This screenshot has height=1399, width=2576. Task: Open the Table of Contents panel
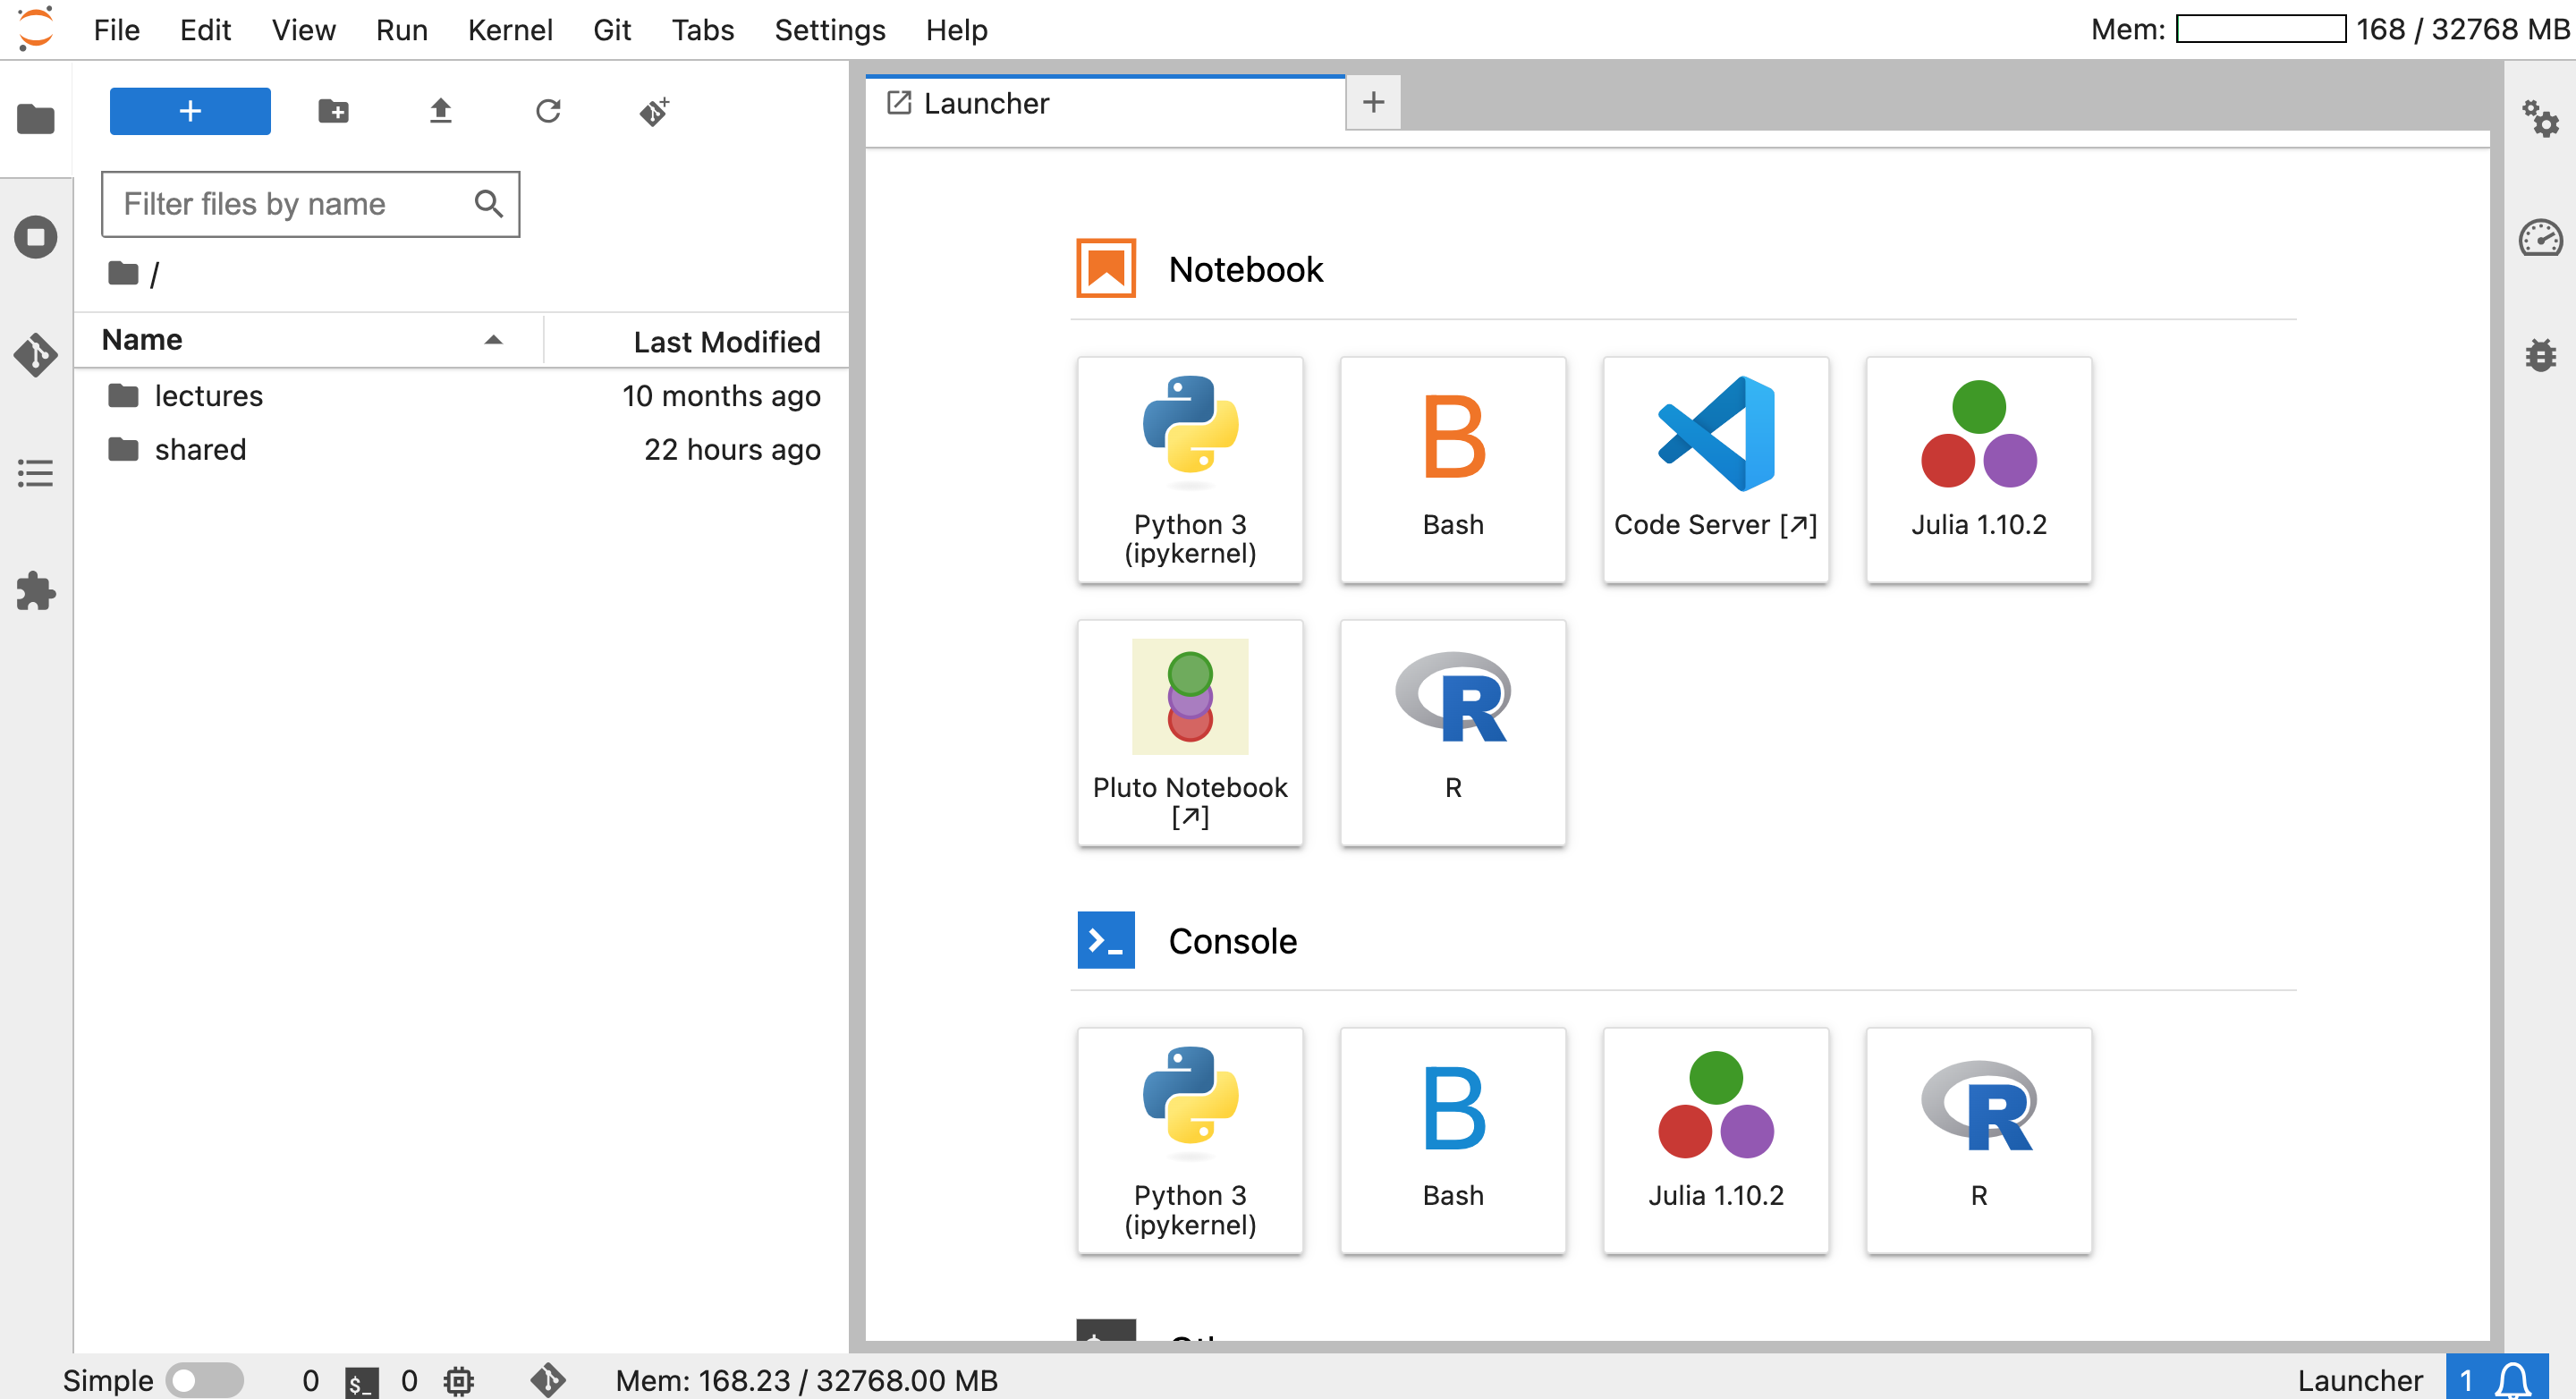(x=36, y=473)
